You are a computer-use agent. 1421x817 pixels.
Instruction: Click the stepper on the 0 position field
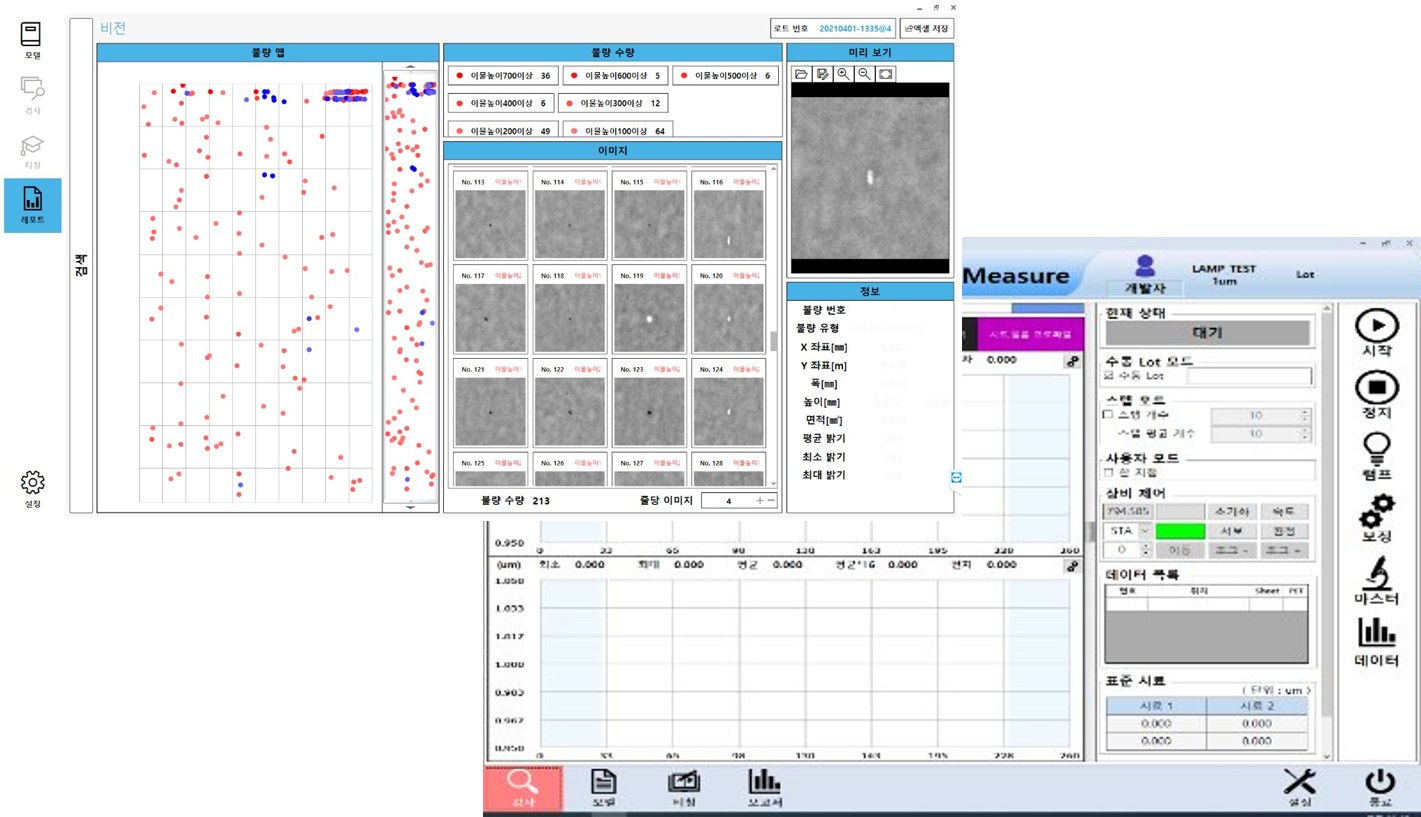coord(1145,550)
